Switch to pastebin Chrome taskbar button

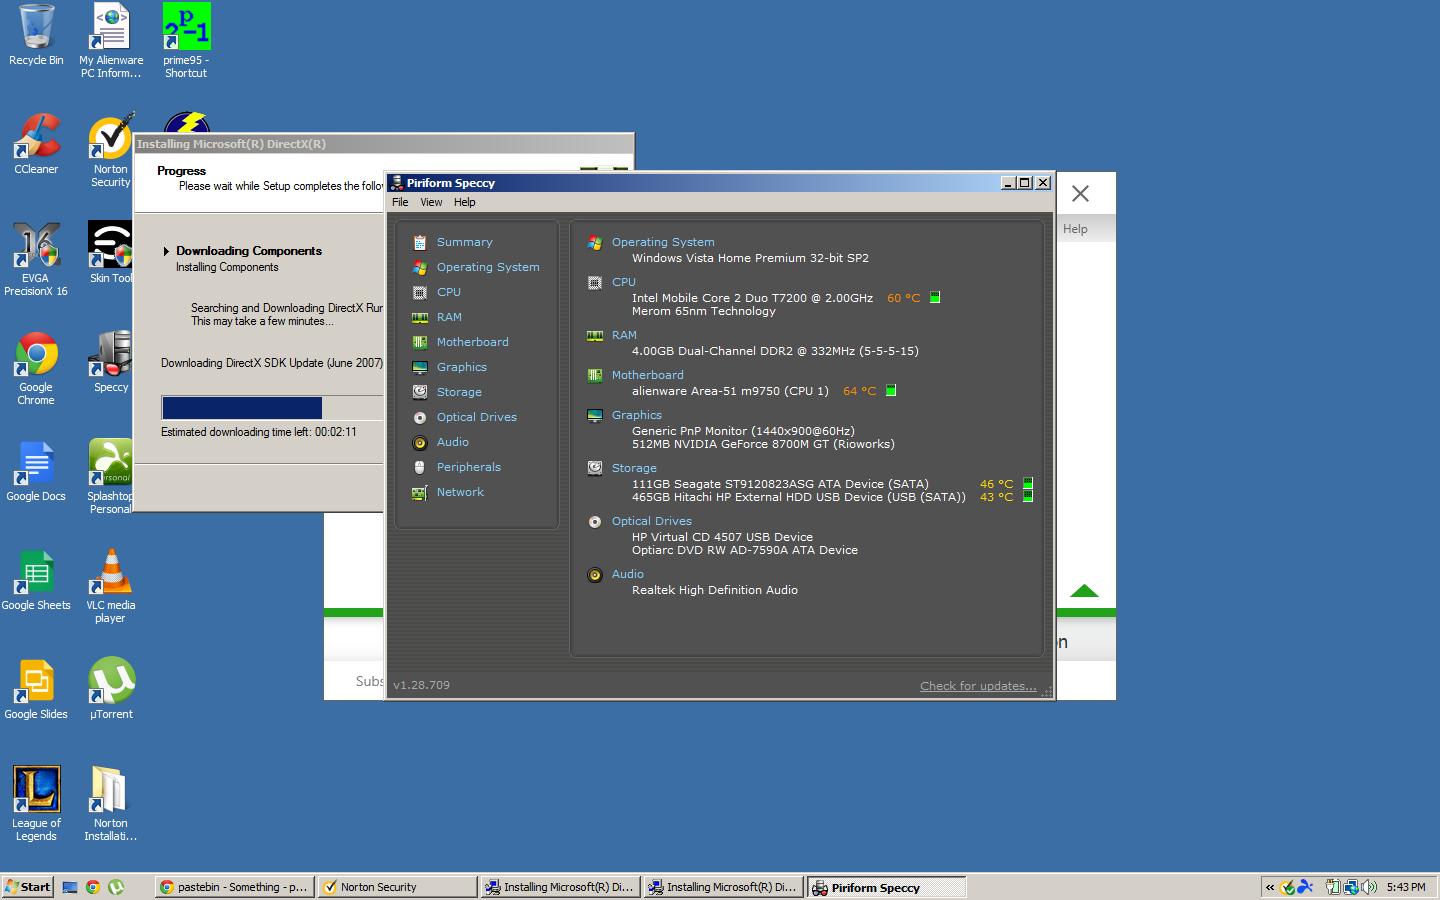(x=235, y=887)
